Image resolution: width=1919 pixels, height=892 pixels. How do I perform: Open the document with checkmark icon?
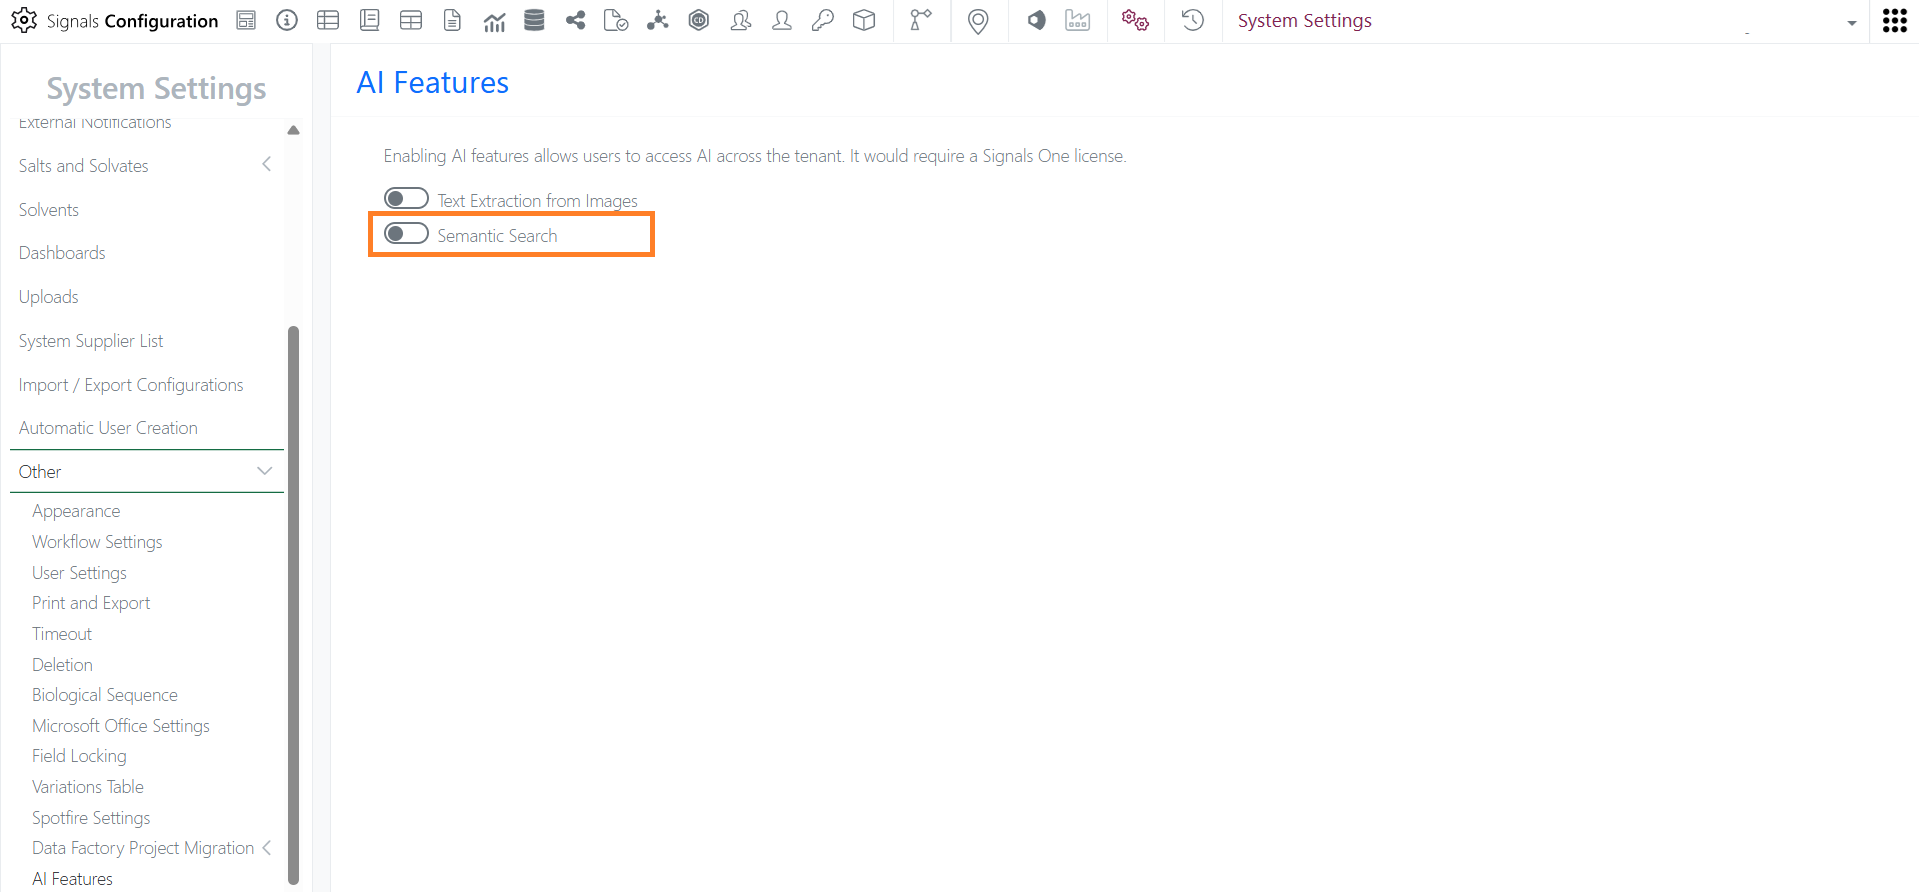coord(616,20)
